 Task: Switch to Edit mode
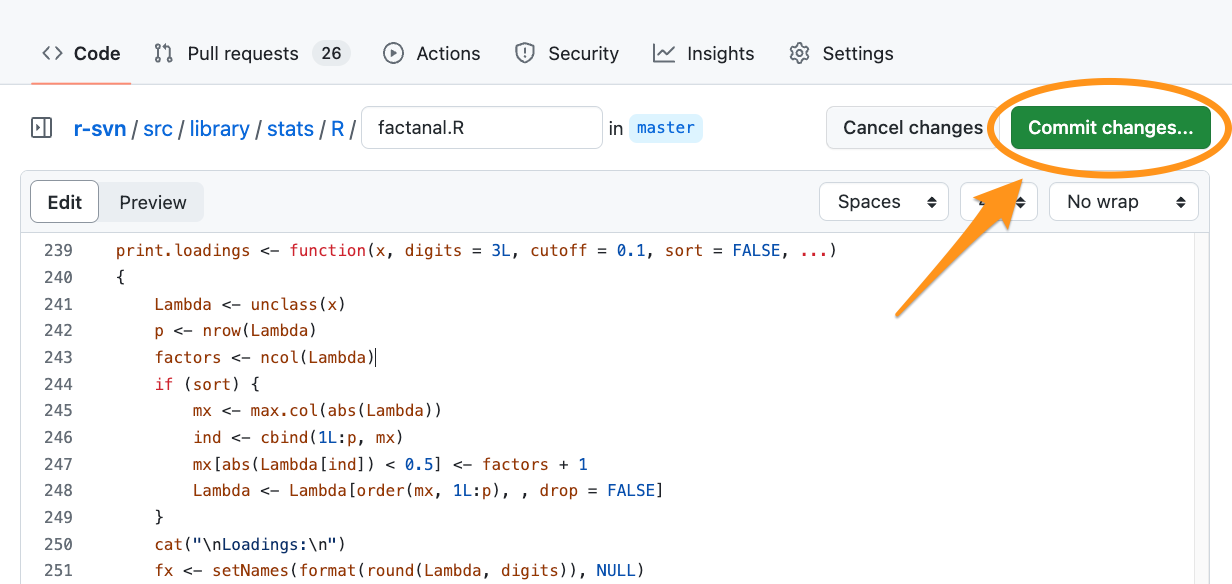coord(65,202)
